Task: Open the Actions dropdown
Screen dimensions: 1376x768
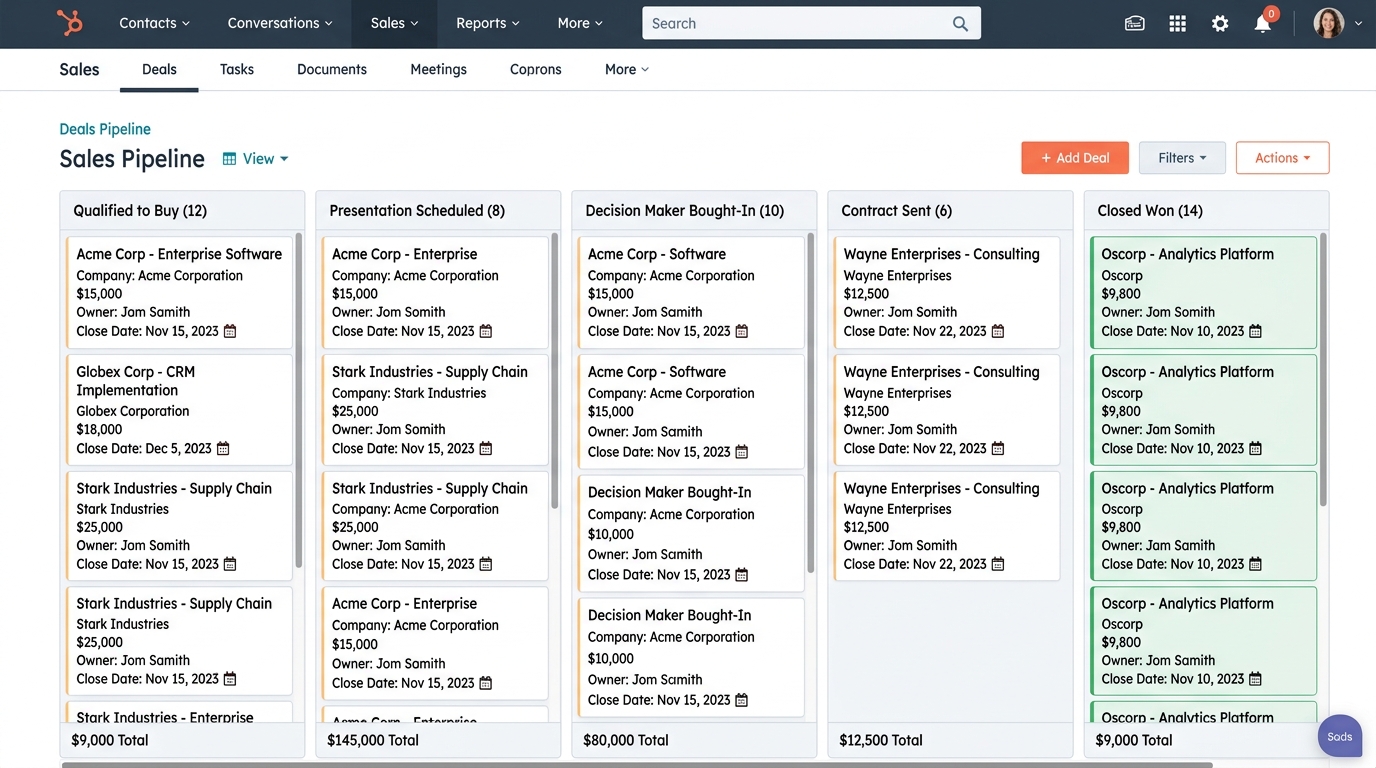Action: tap(1282, 158)
